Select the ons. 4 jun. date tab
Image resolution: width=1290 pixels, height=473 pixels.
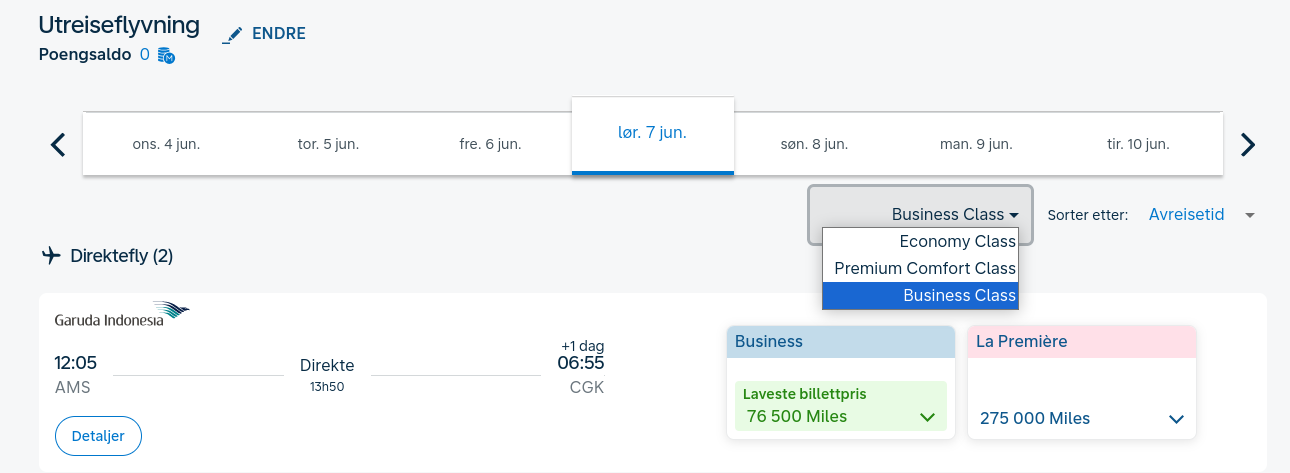(166, 144)
